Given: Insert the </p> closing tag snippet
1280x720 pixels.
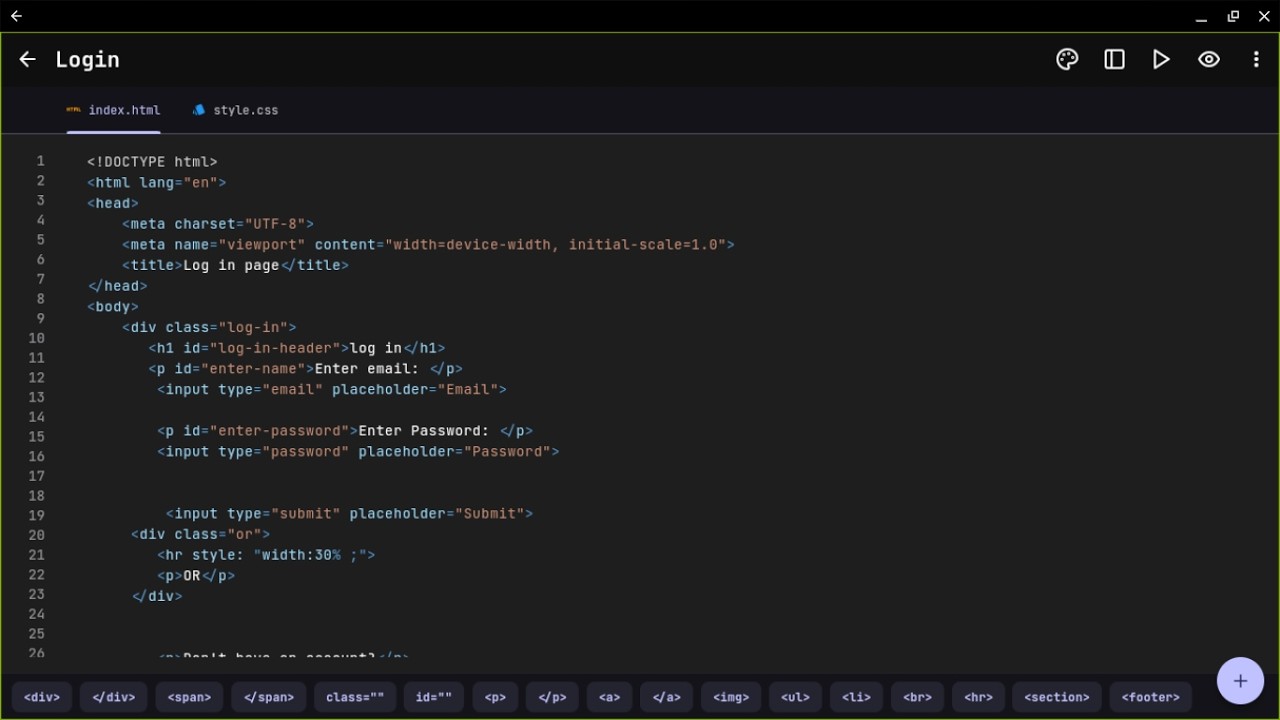Looking at the screenshot, I should pos(552,697).
